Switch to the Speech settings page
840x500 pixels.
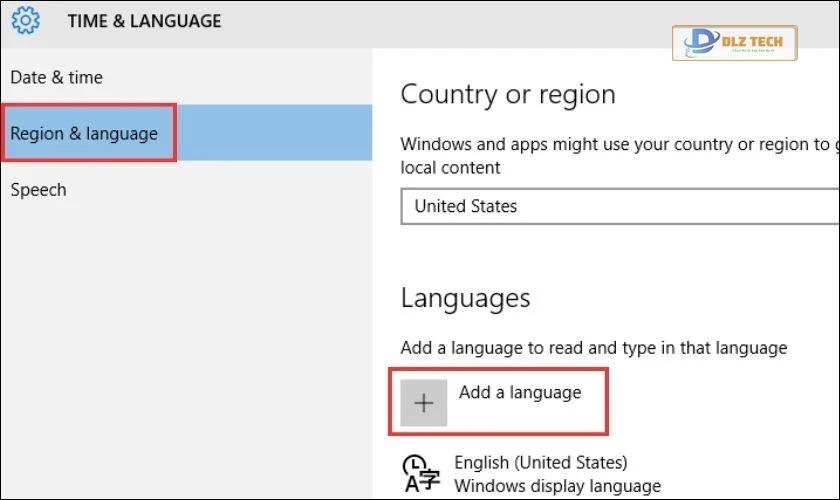tap(38, 189)
